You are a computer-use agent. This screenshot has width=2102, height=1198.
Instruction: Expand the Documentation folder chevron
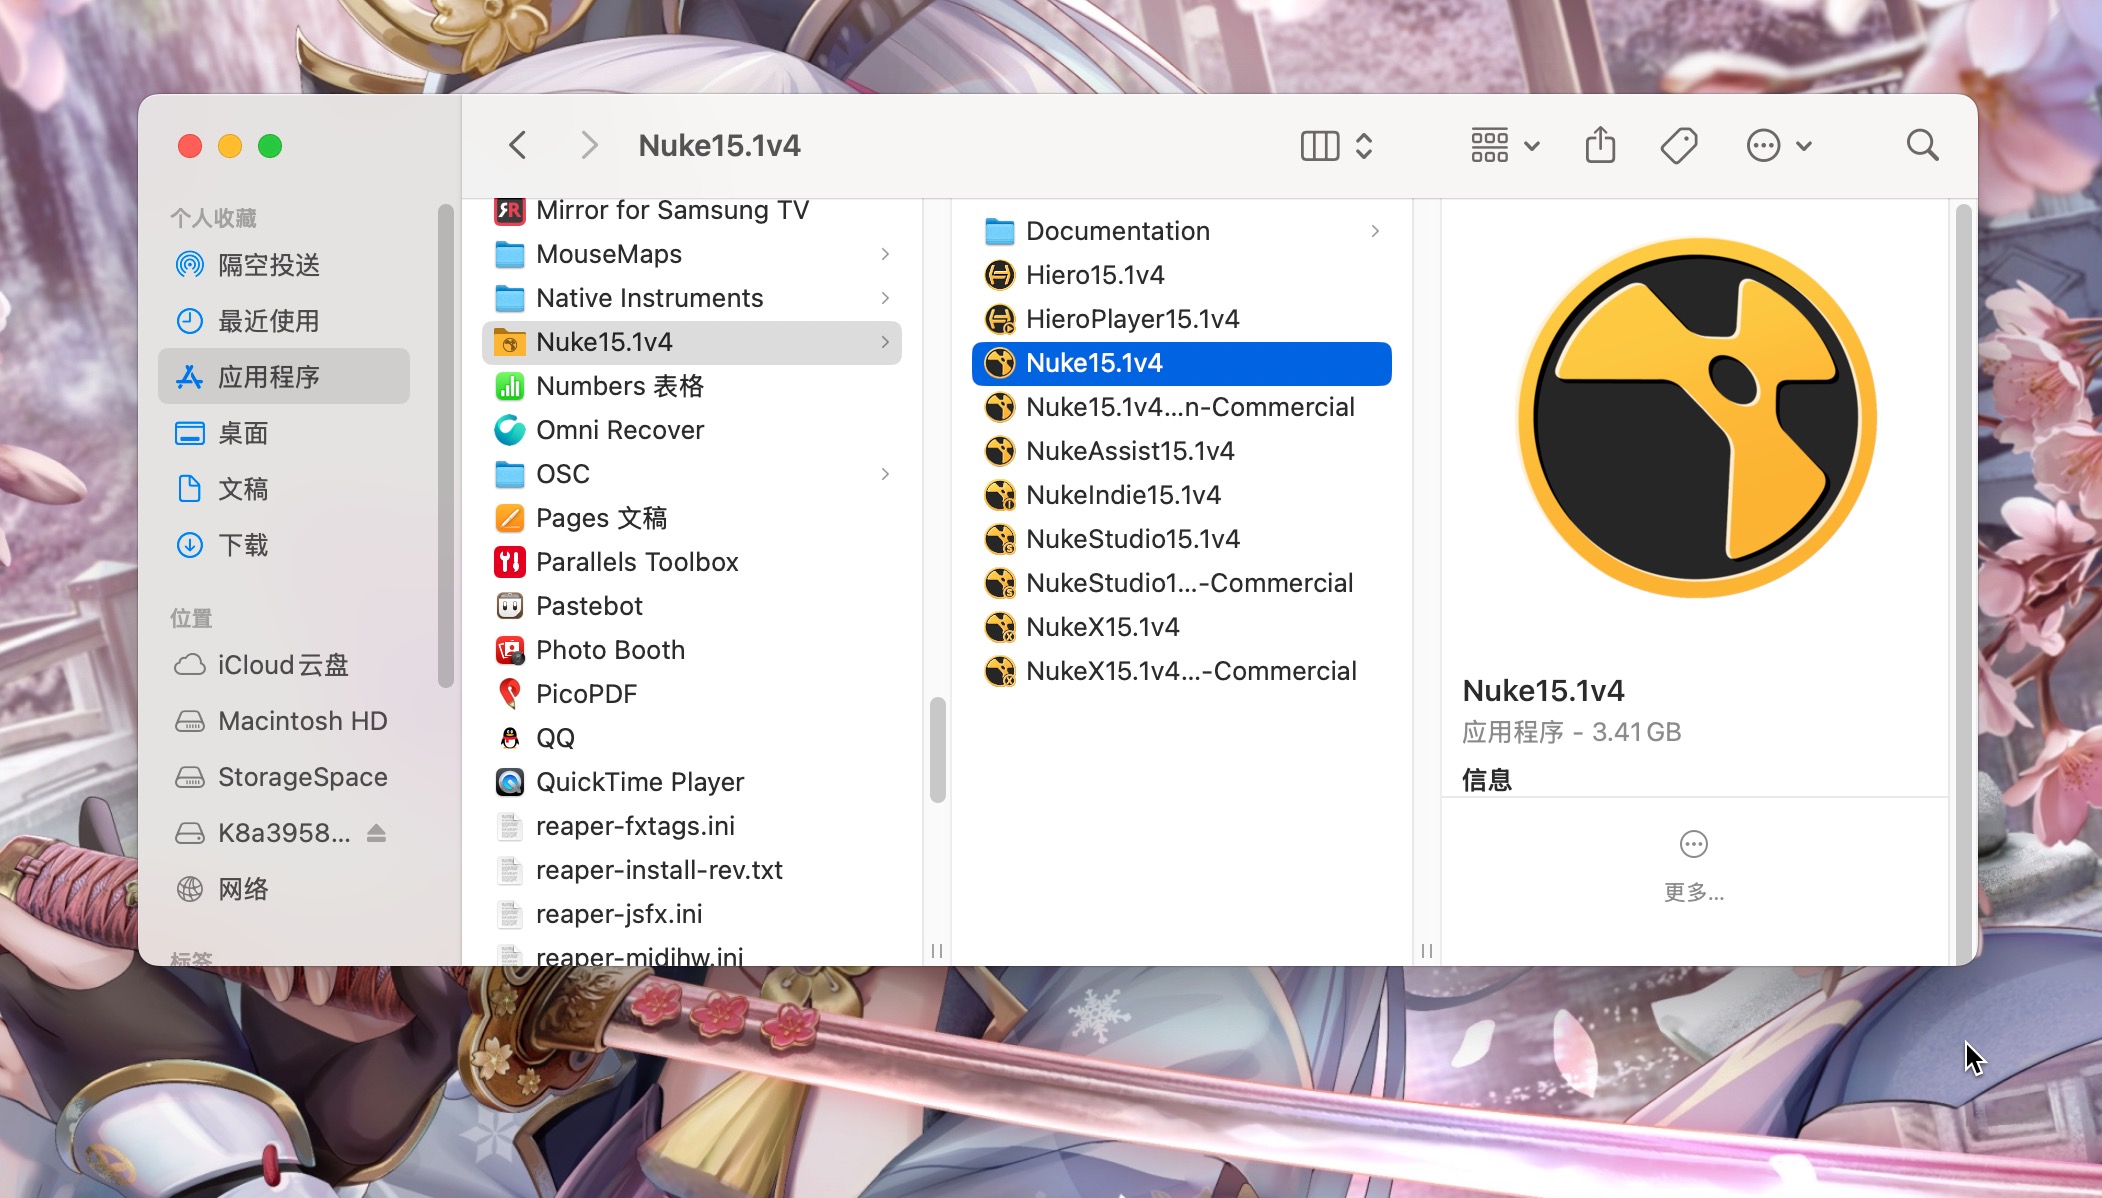pyautogui.click(x=1375, y=231)
